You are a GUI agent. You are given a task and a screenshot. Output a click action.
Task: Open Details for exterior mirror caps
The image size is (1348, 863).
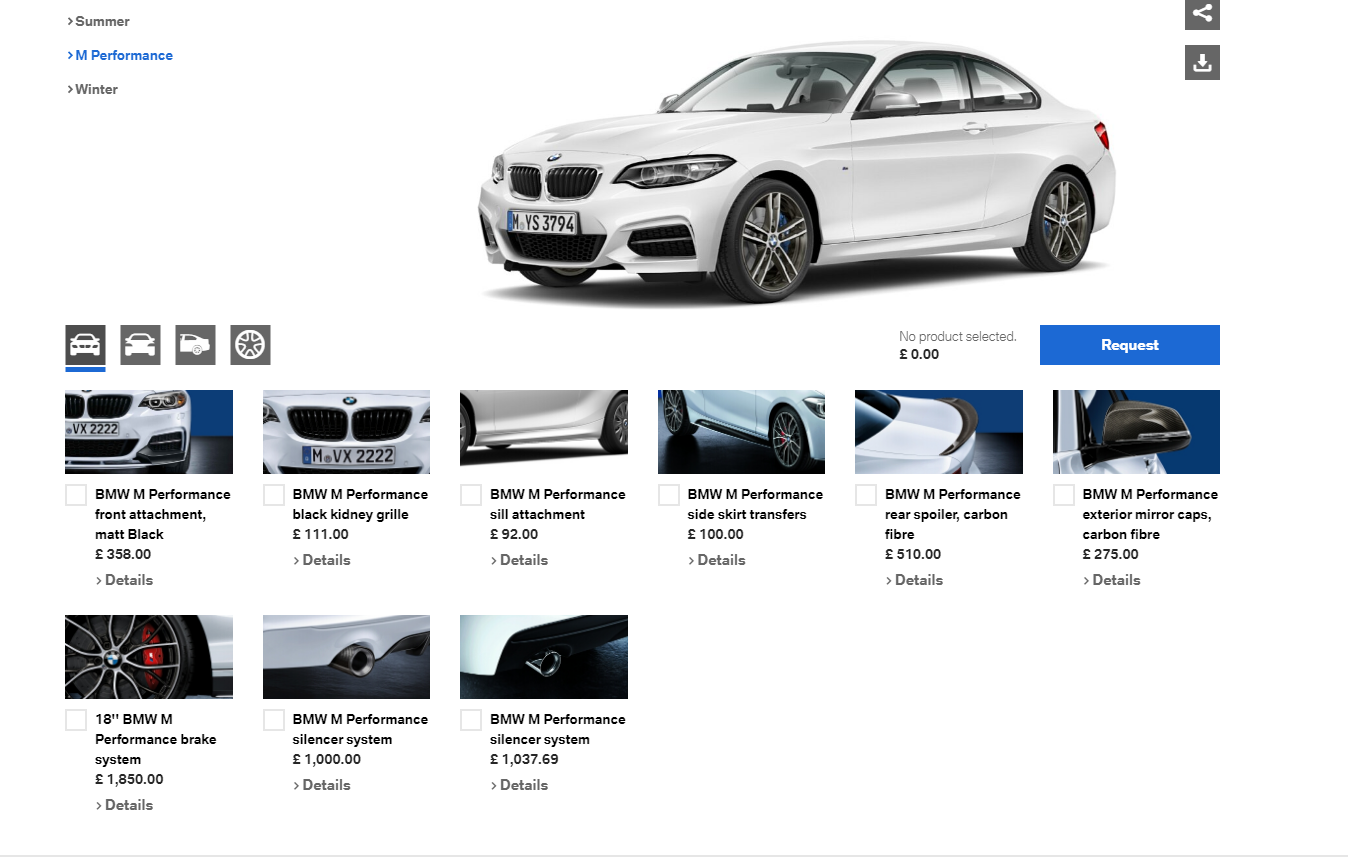1112,580
